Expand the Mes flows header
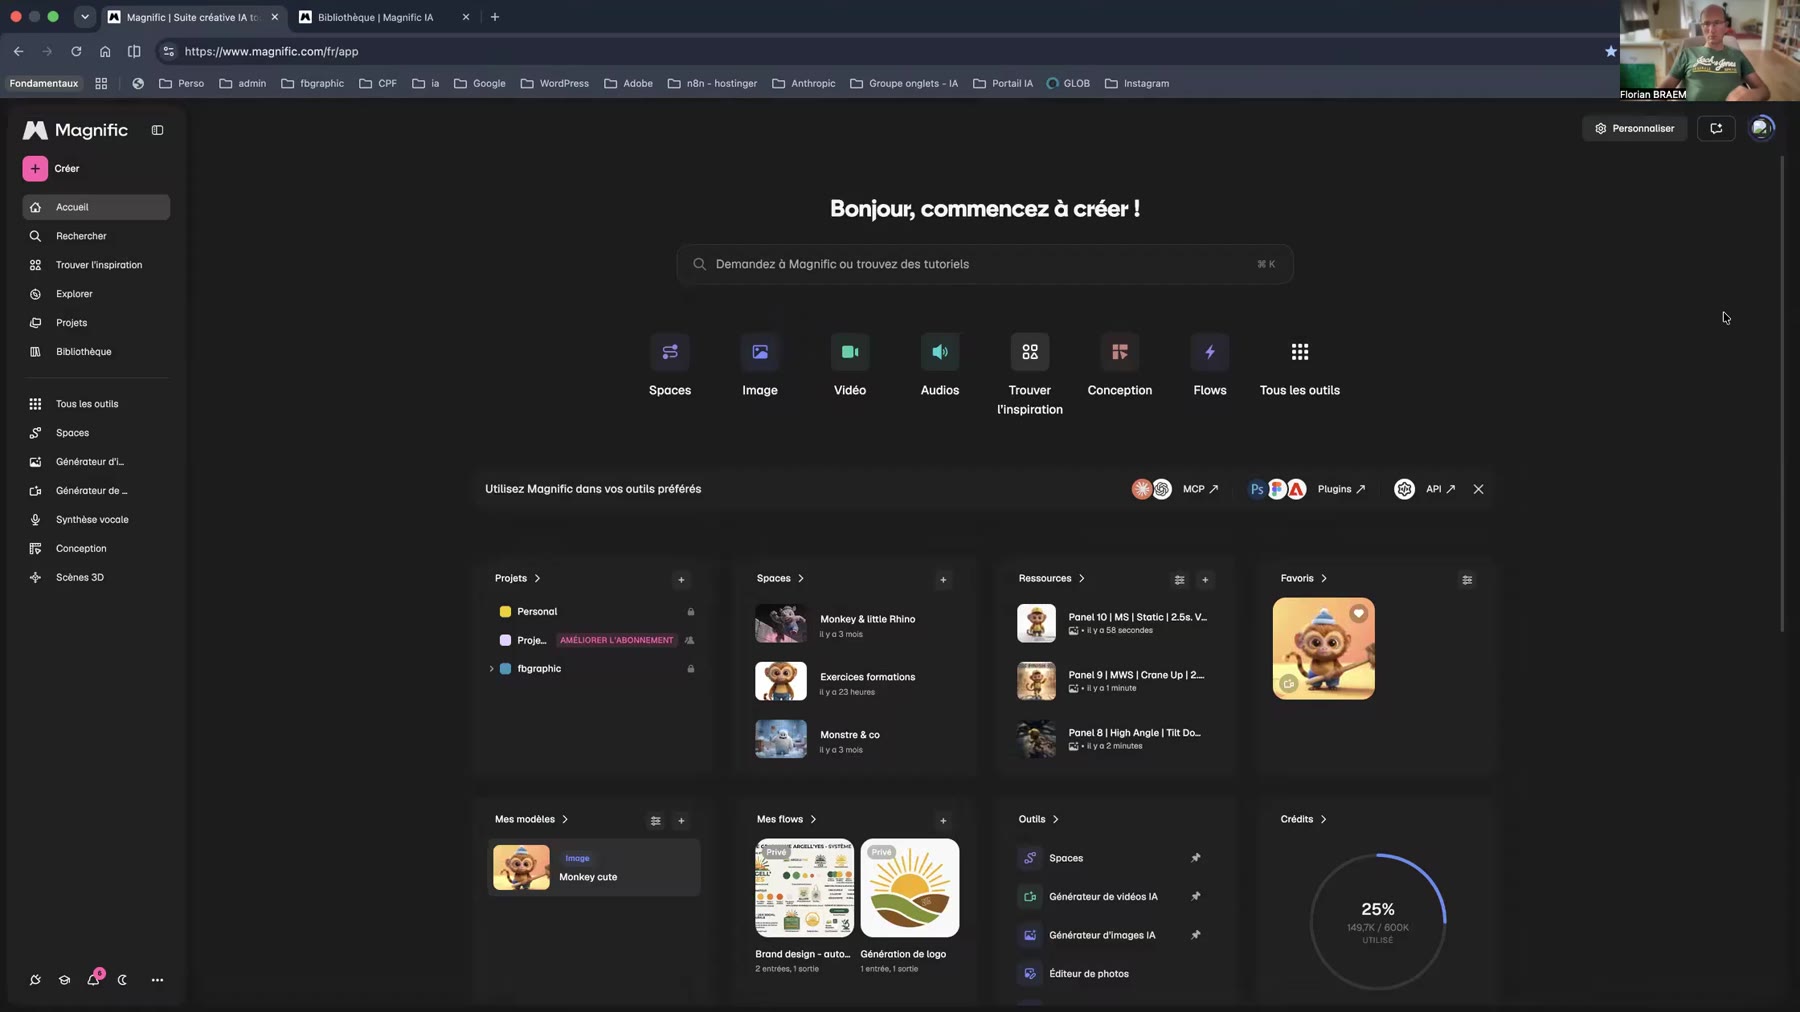The height and width of the screenshot is (1012, 1800). coord(787,819)
